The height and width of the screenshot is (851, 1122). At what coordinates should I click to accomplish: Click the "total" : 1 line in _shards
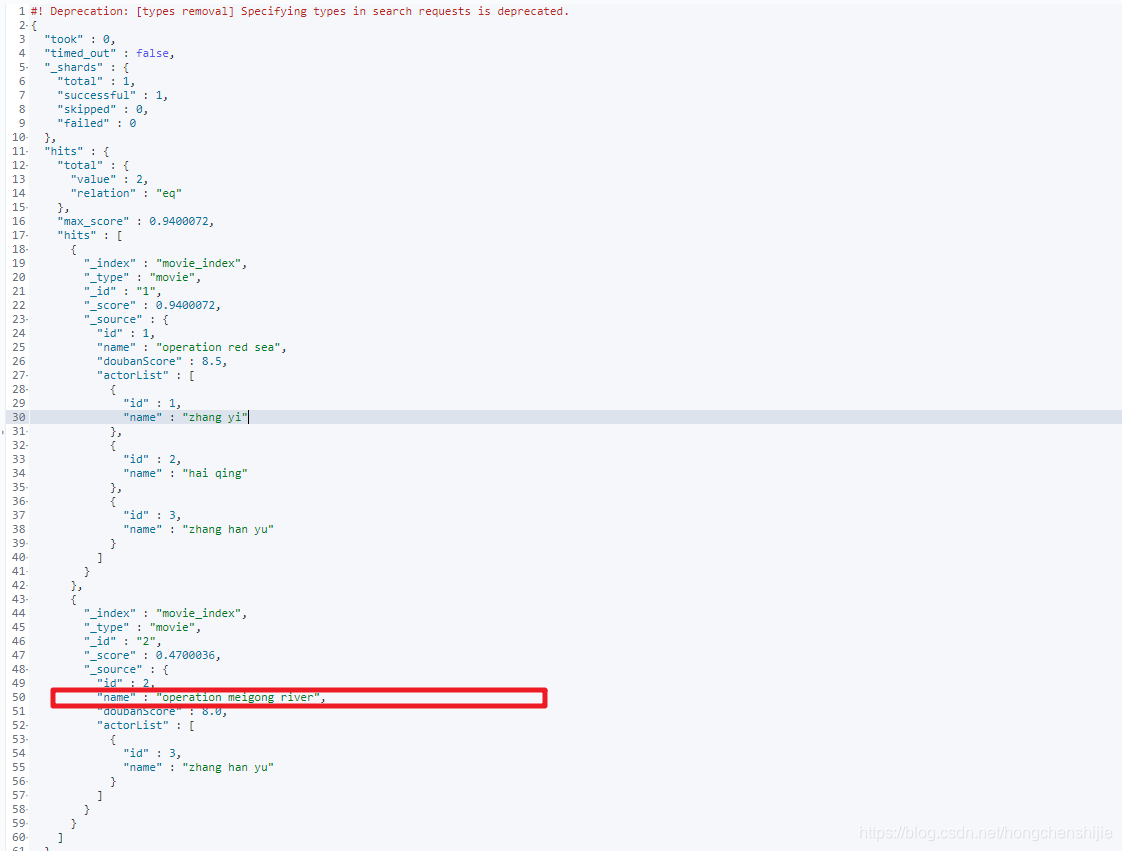tap(96, 82)
